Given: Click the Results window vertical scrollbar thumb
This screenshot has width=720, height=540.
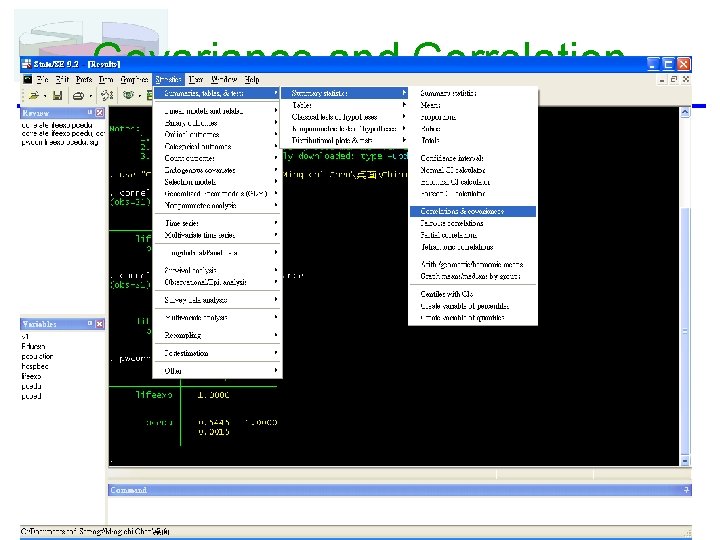Looking at the screenshot, I should pos(685,331).
